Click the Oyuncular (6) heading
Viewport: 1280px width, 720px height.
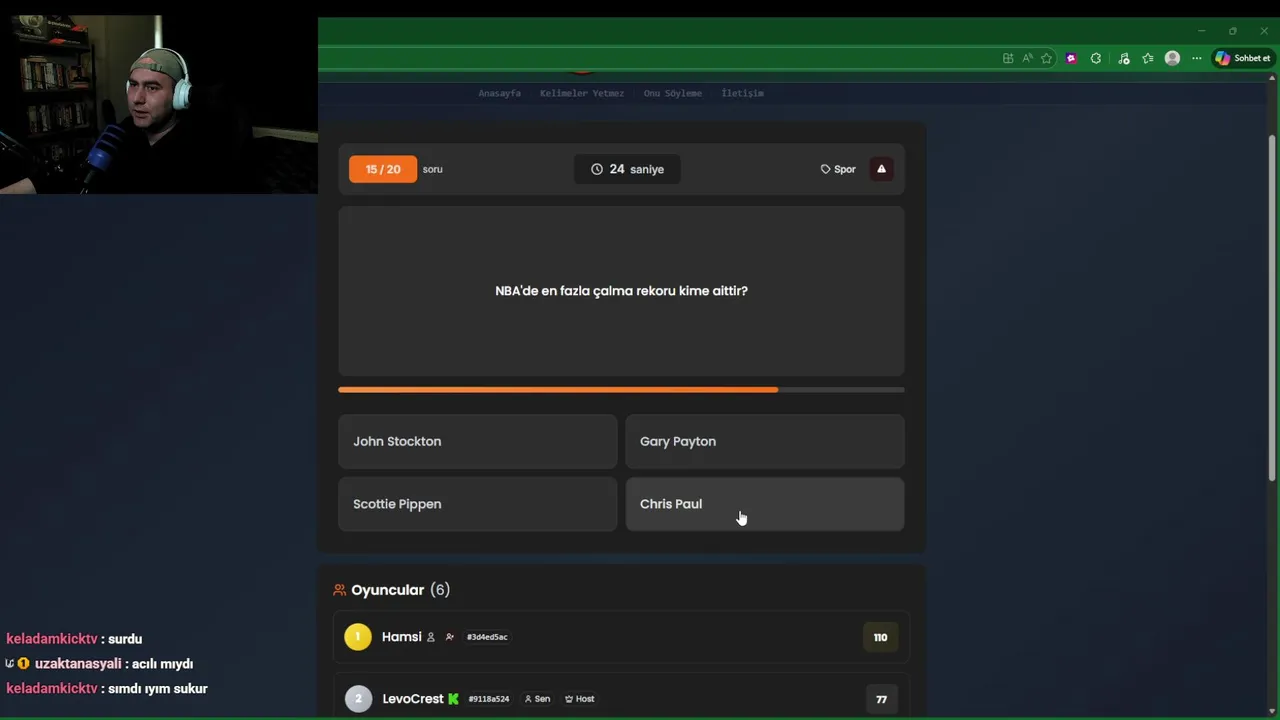400,590
